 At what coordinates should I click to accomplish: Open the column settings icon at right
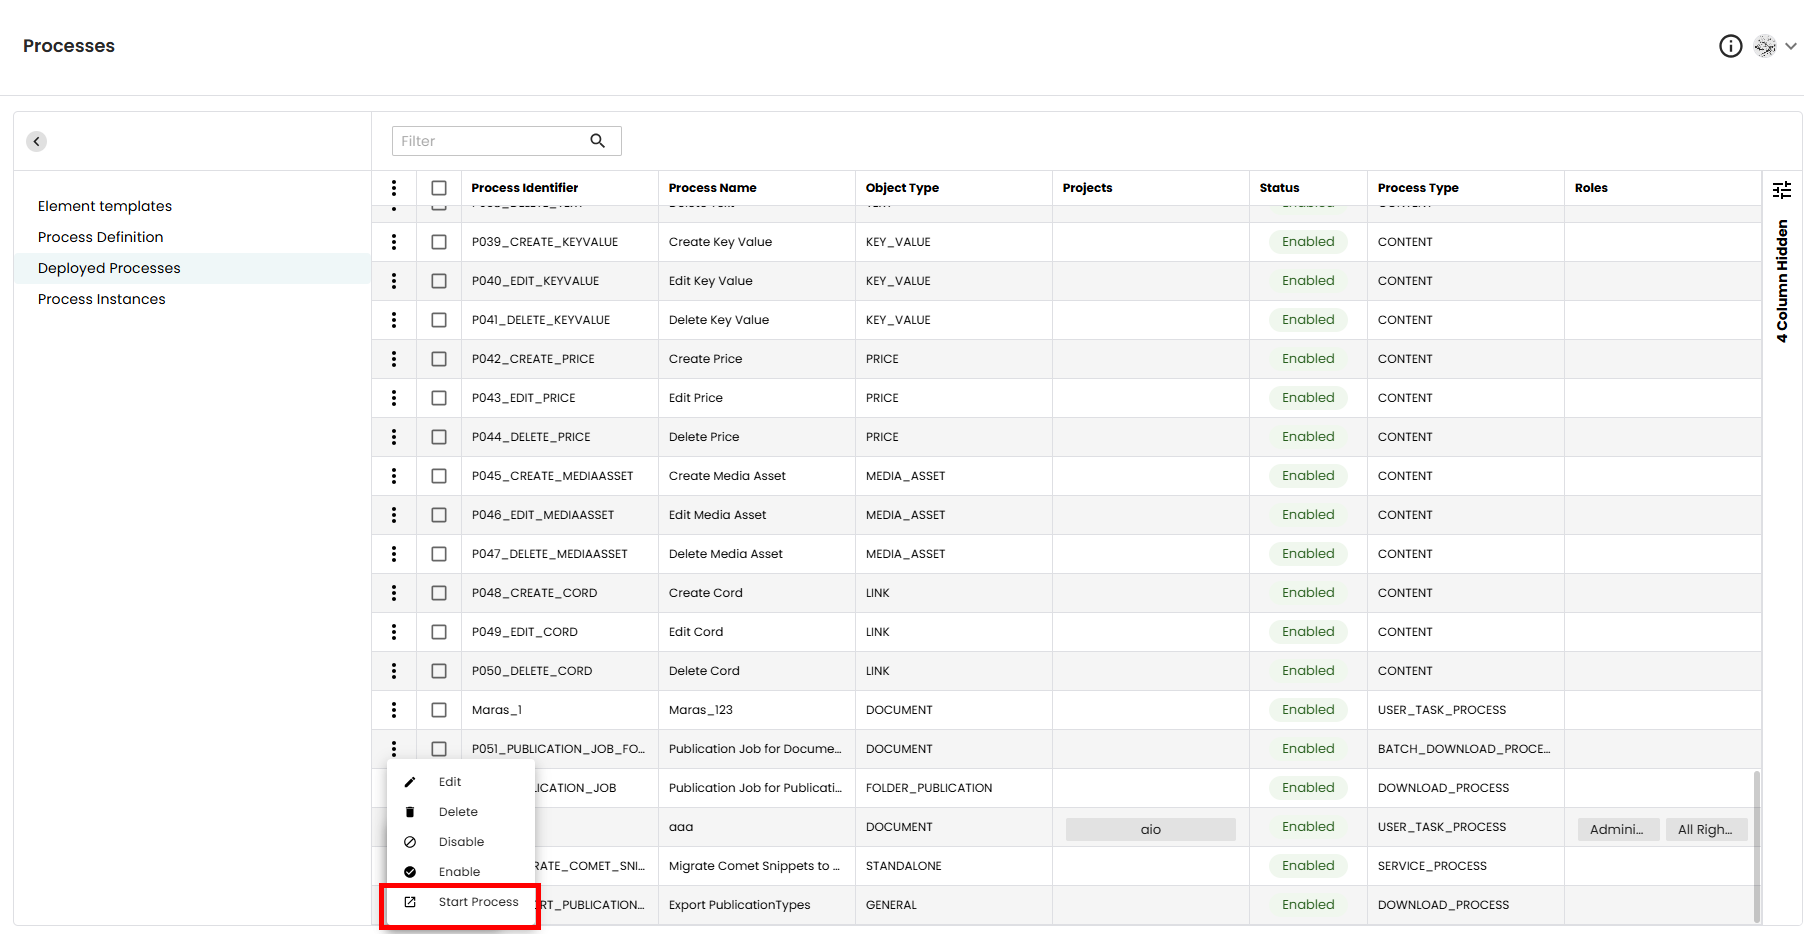coord(1781,189)
